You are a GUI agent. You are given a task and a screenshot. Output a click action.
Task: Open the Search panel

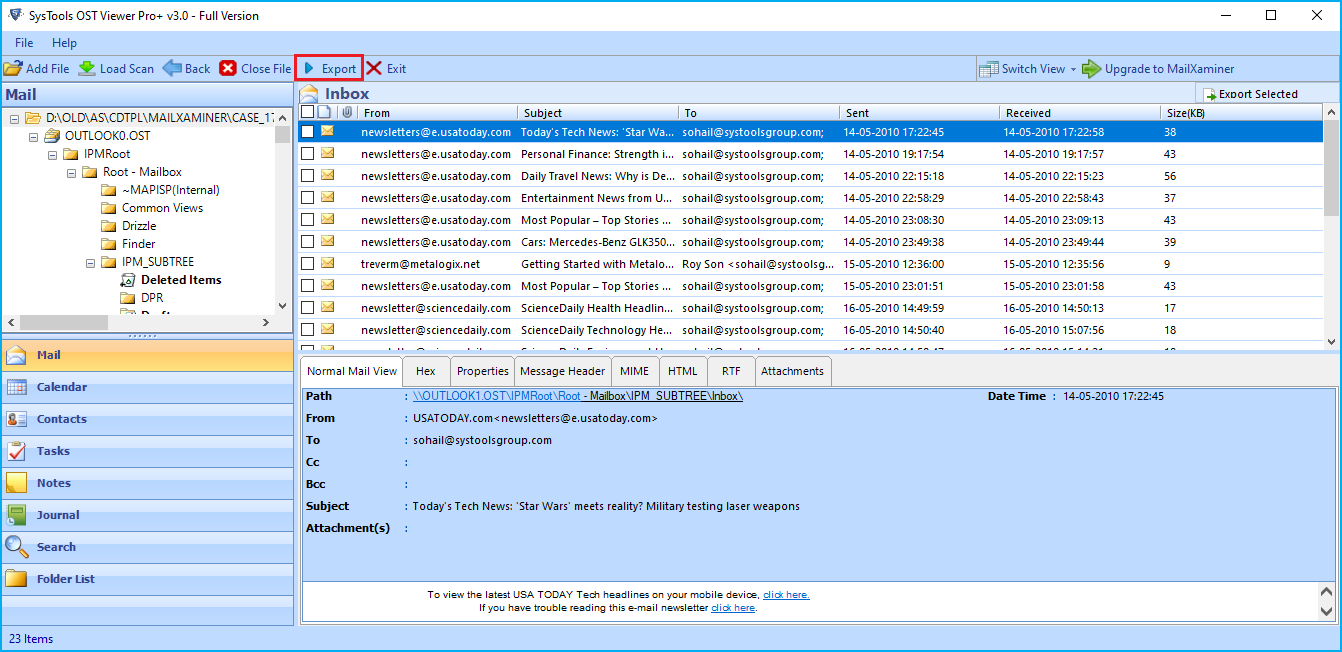pos(57,547)
